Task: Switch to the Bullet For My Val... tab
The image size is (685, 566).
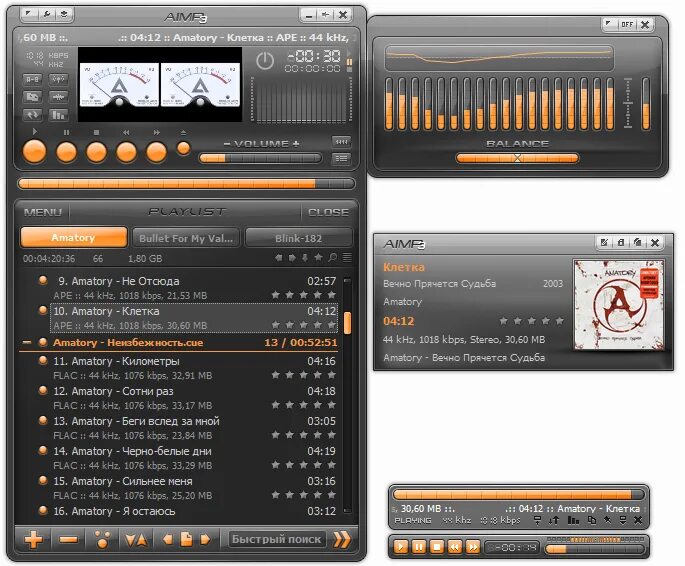Action: point(186,238)
